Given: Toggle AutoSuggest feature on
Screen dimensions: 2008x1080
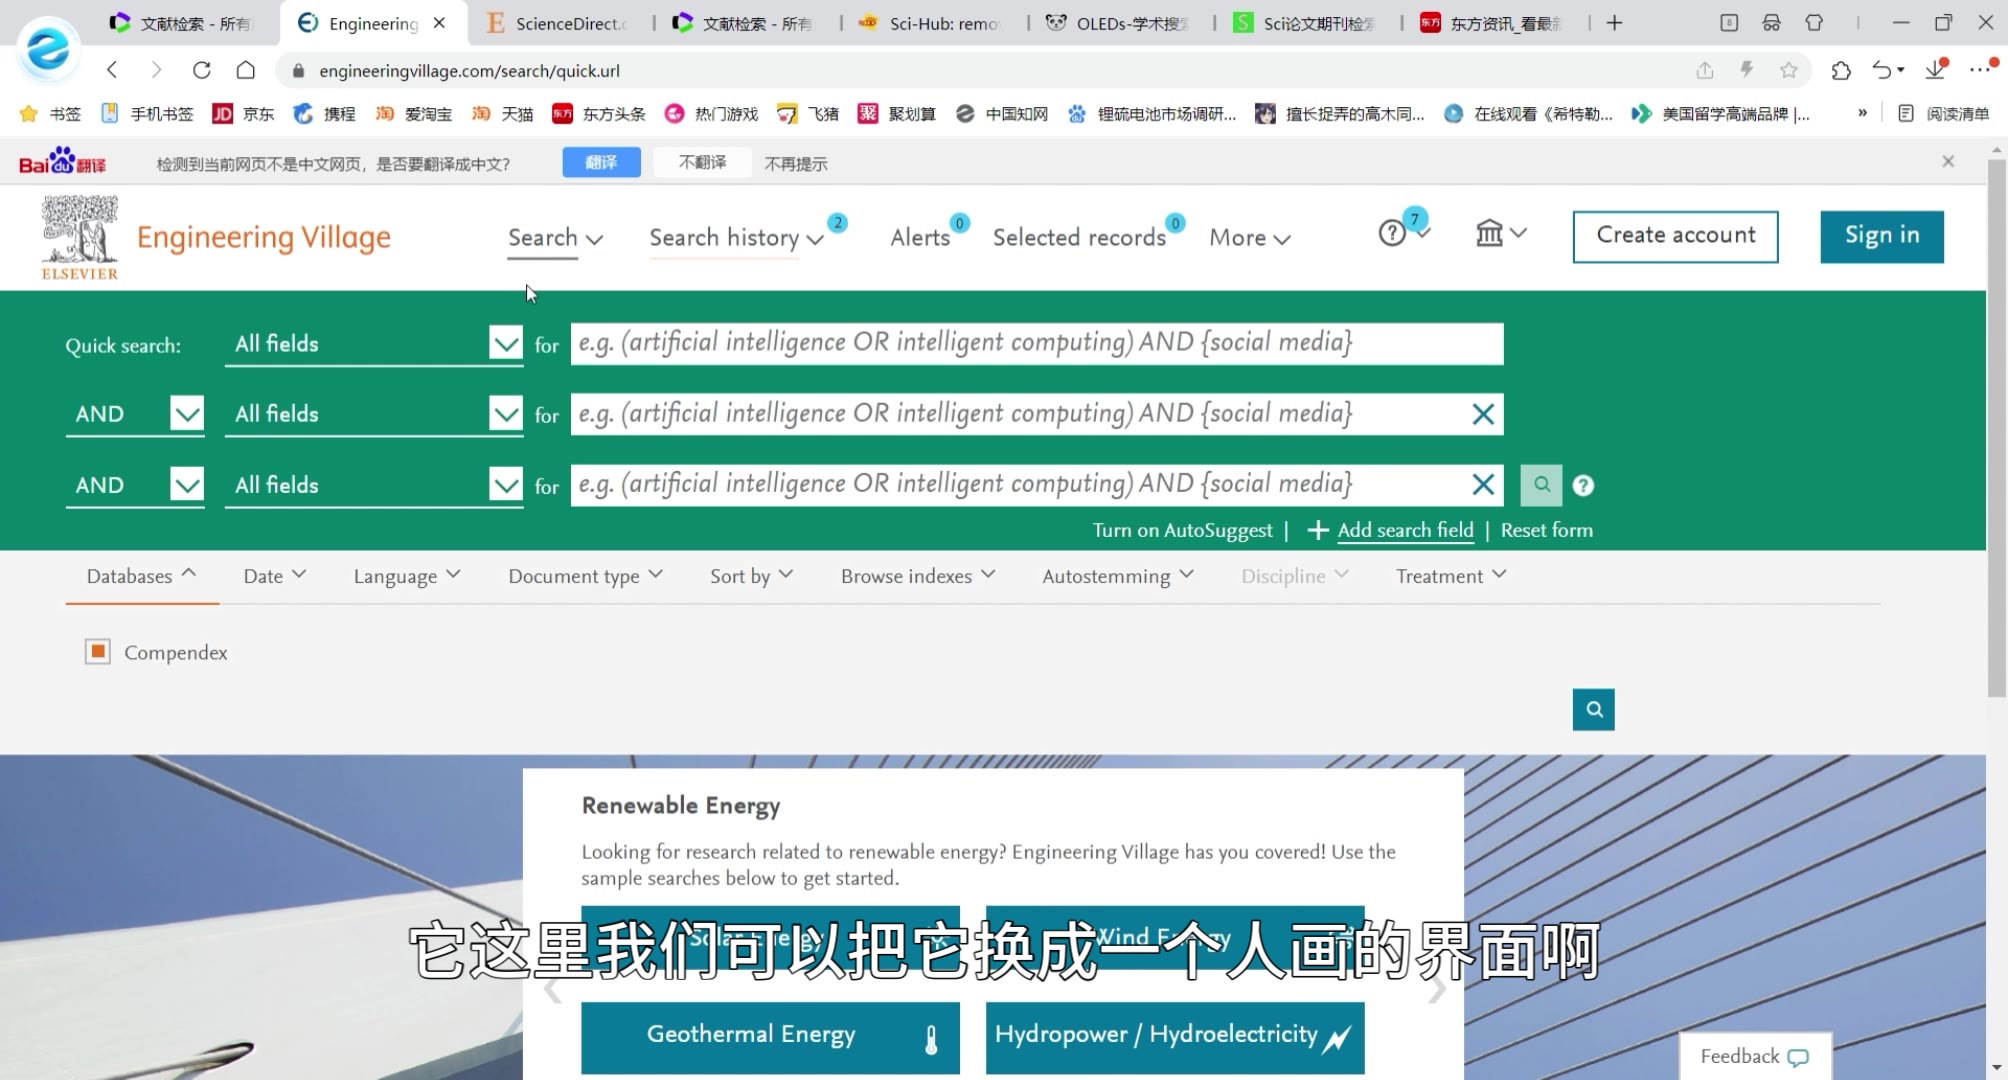Looking at the screenshot, I should pos(1181,529).
